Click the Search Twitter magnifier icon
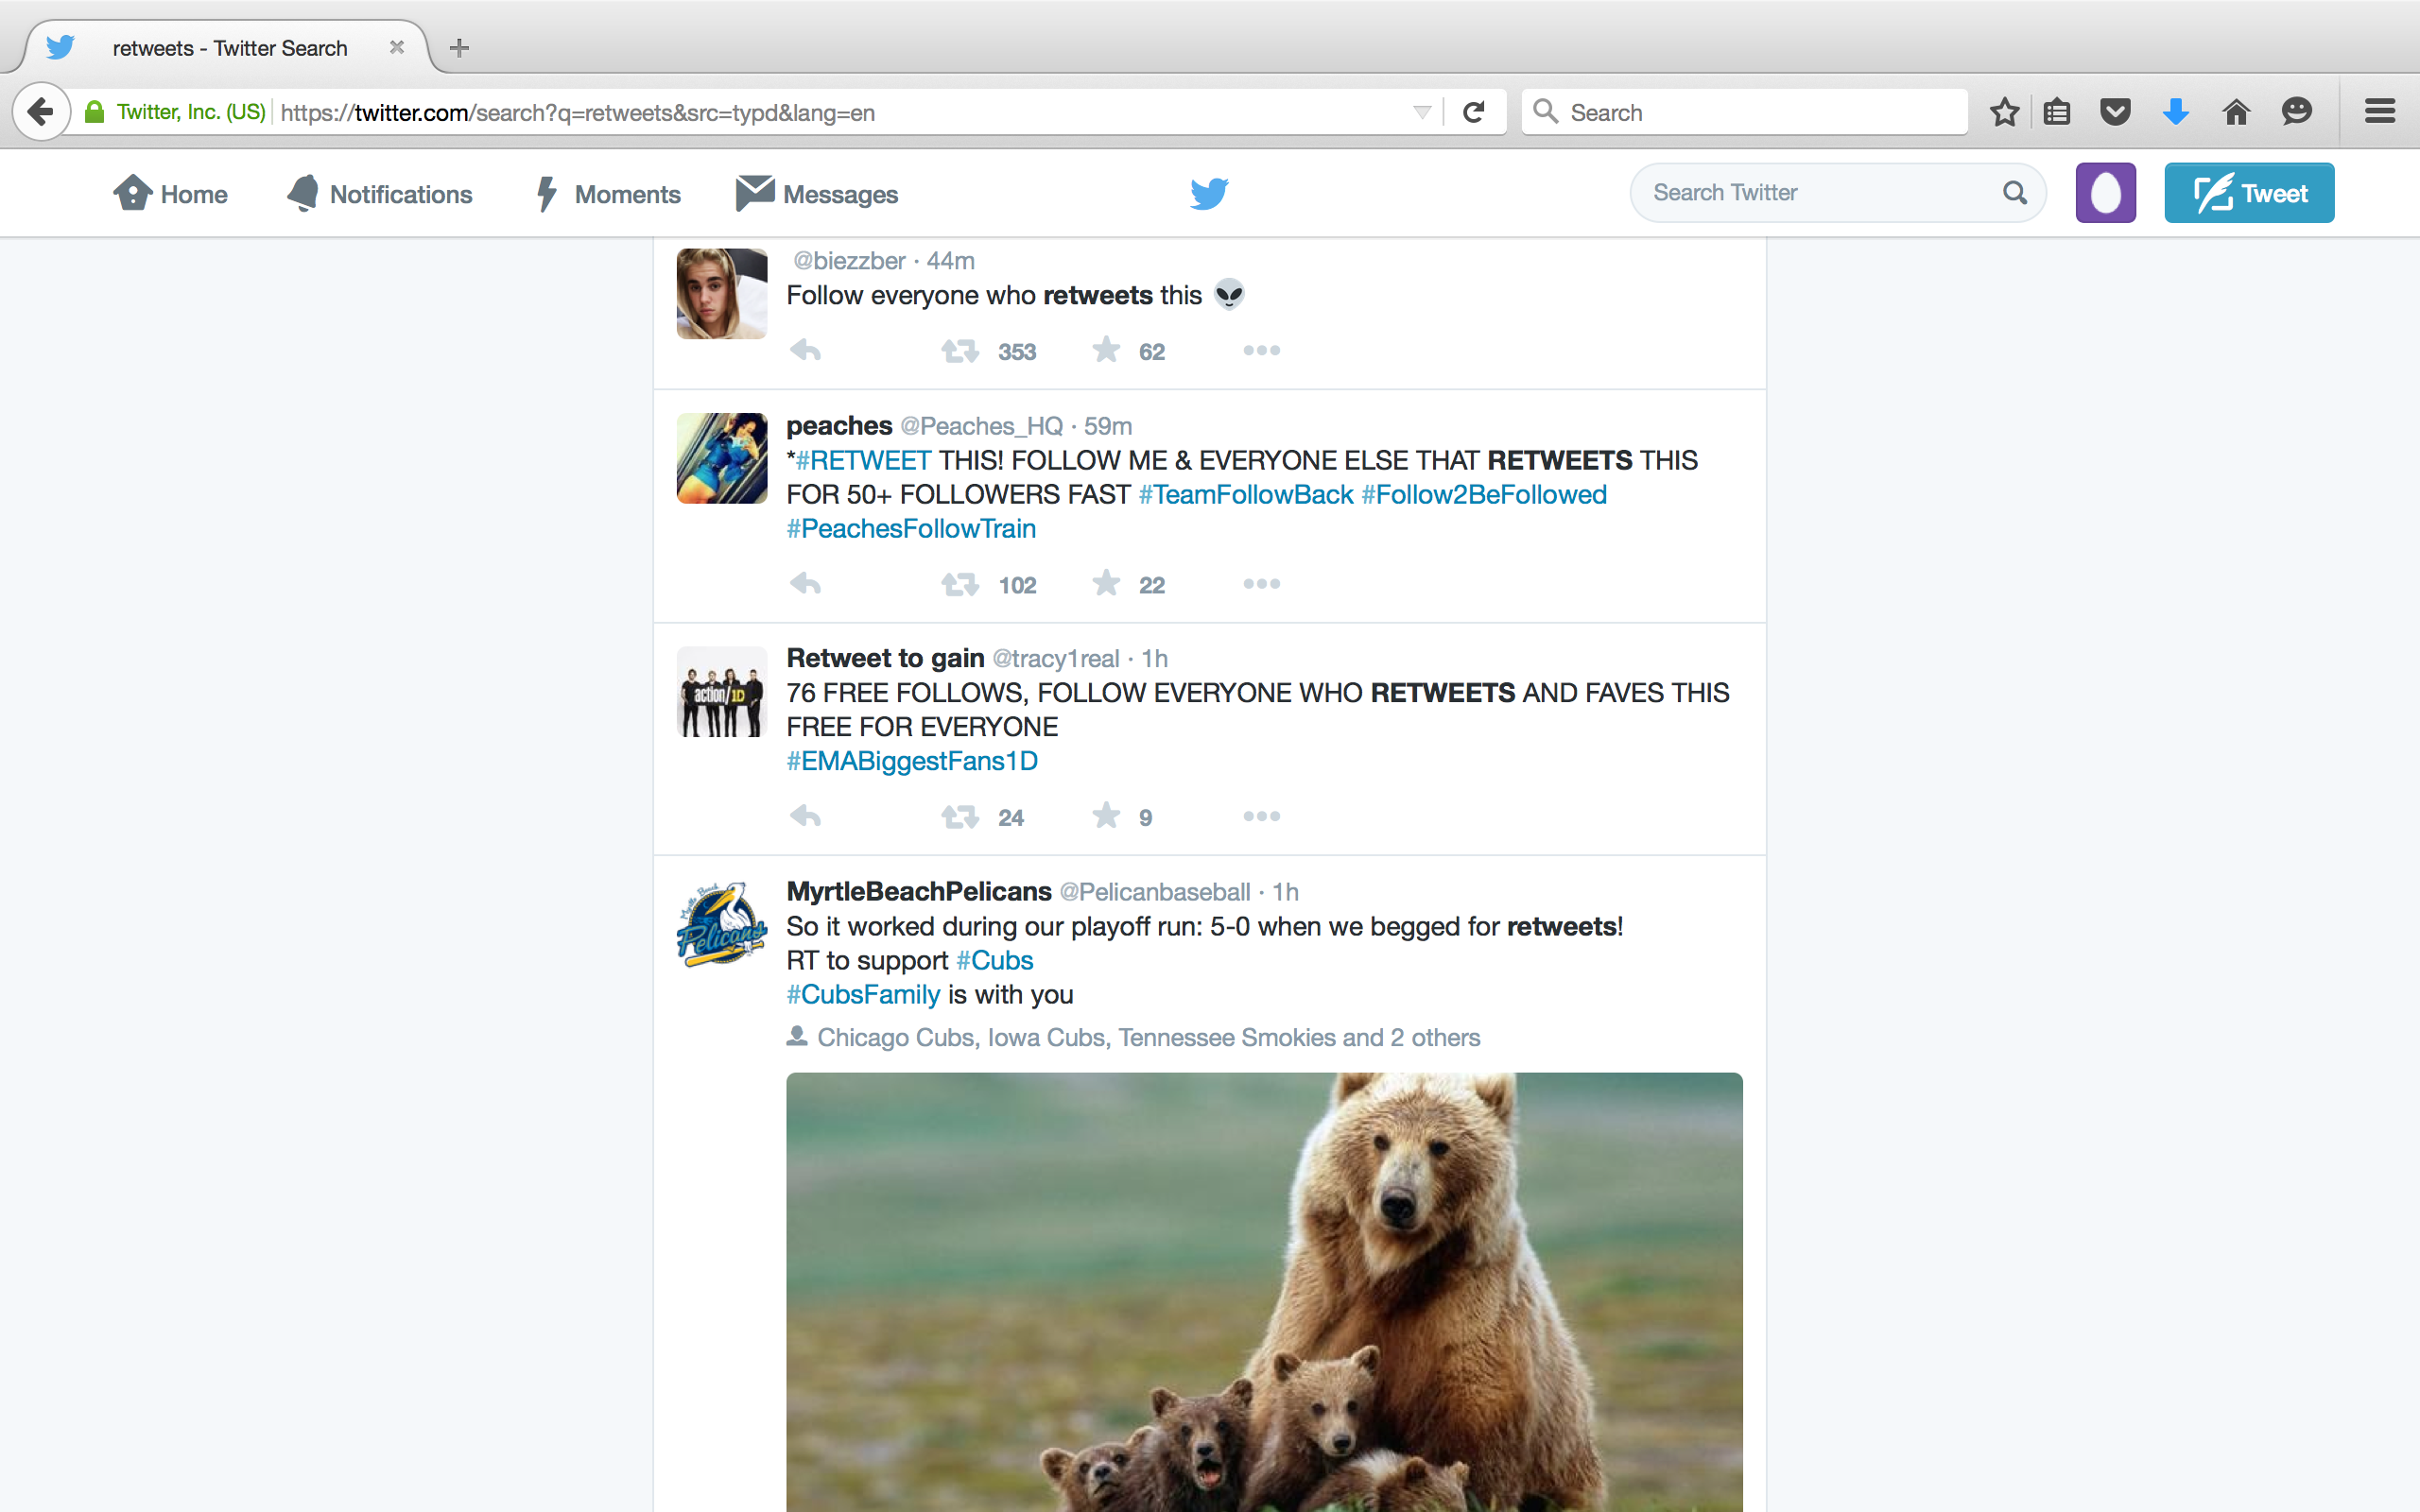This screenshot has width=2420, height=1512. pos(2015,193)
